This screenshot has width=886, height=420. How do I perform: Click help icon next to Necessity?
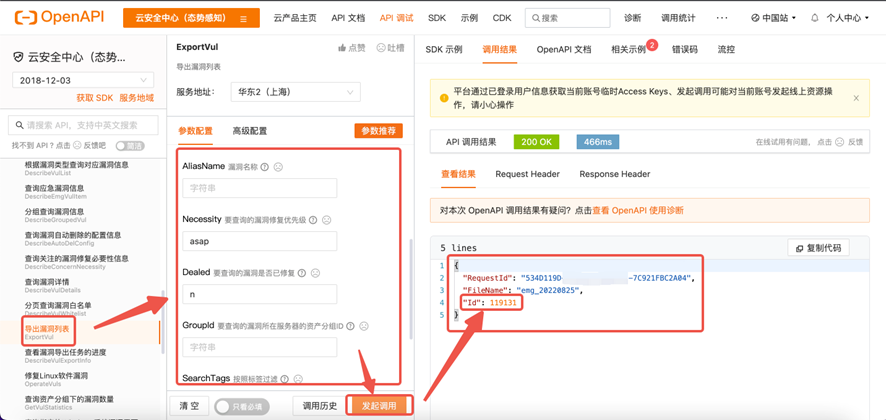[312, 220]
